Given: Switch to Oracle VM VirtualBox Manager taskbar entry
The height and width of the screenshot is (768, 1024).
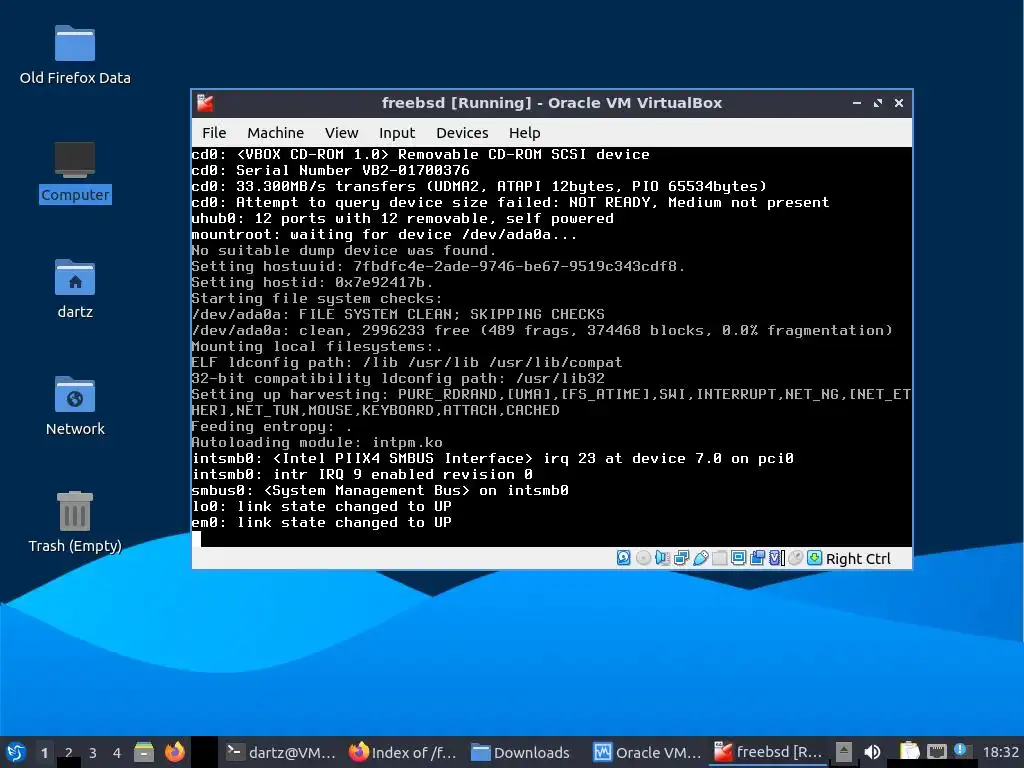Looking at the screenshot, I should [x=647, y=752].
